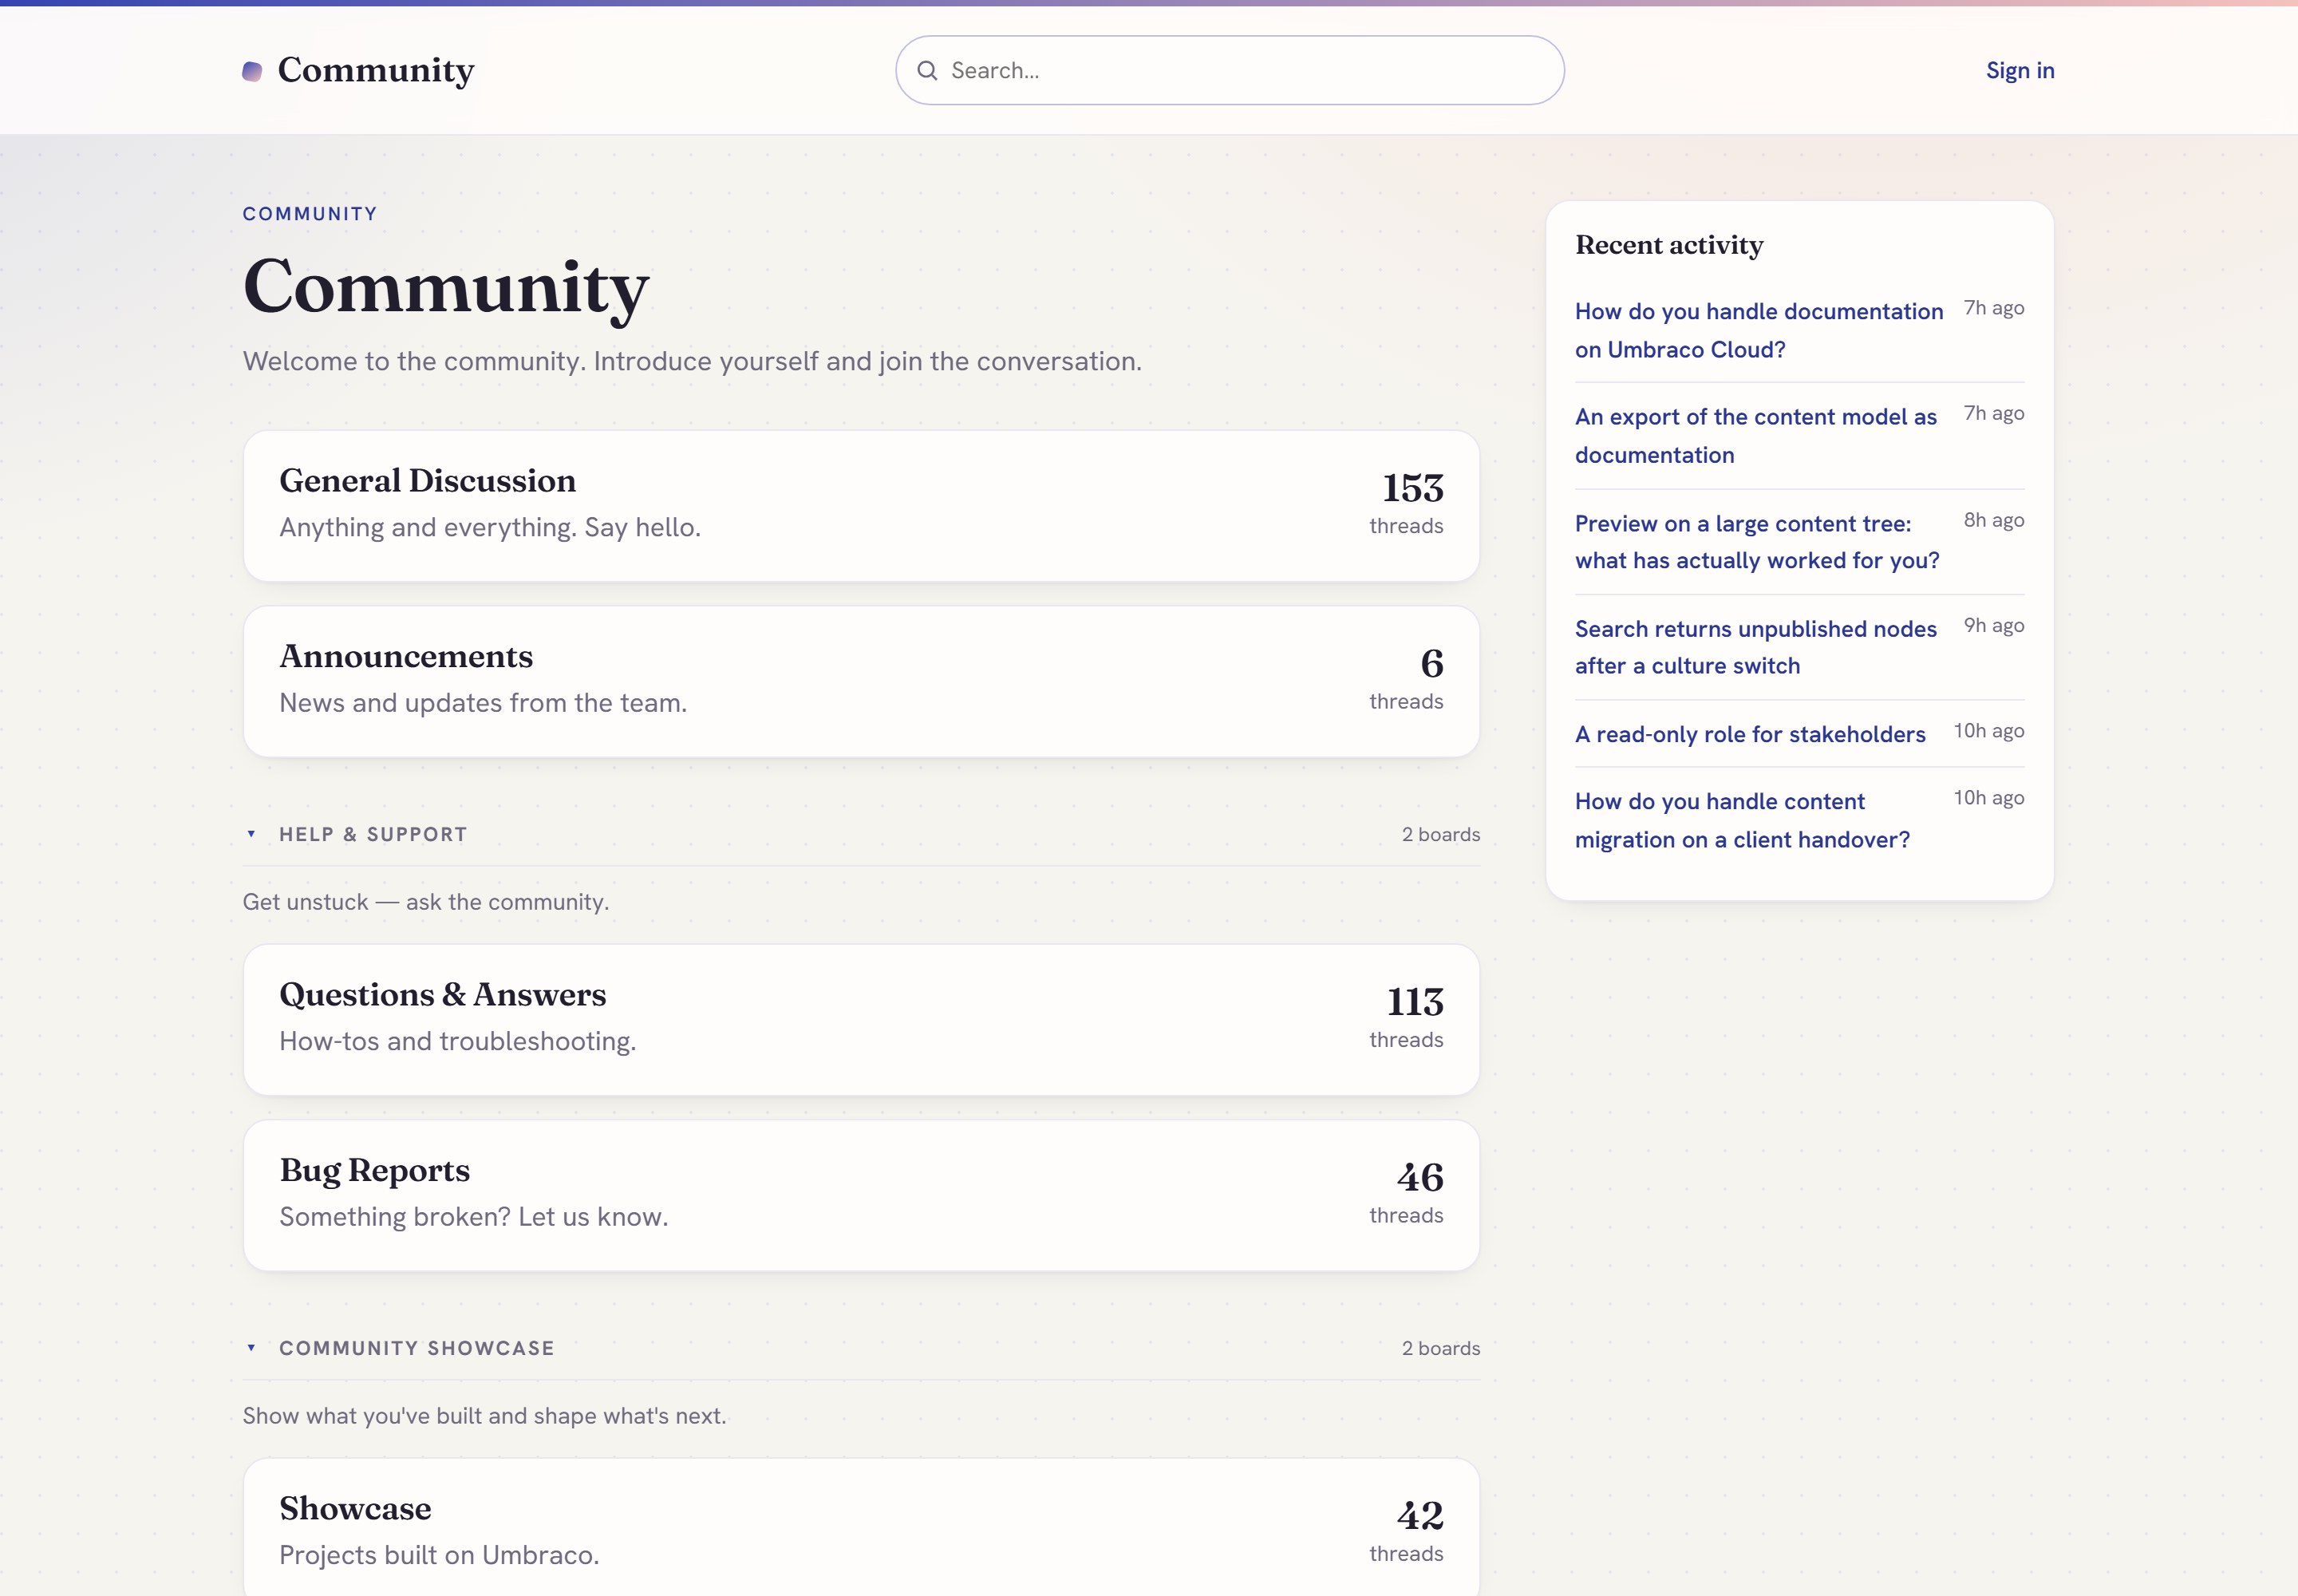This screenshot has height=1596, width=2298.
Task: Open the Showcase board
Action: pos(861,1528)
